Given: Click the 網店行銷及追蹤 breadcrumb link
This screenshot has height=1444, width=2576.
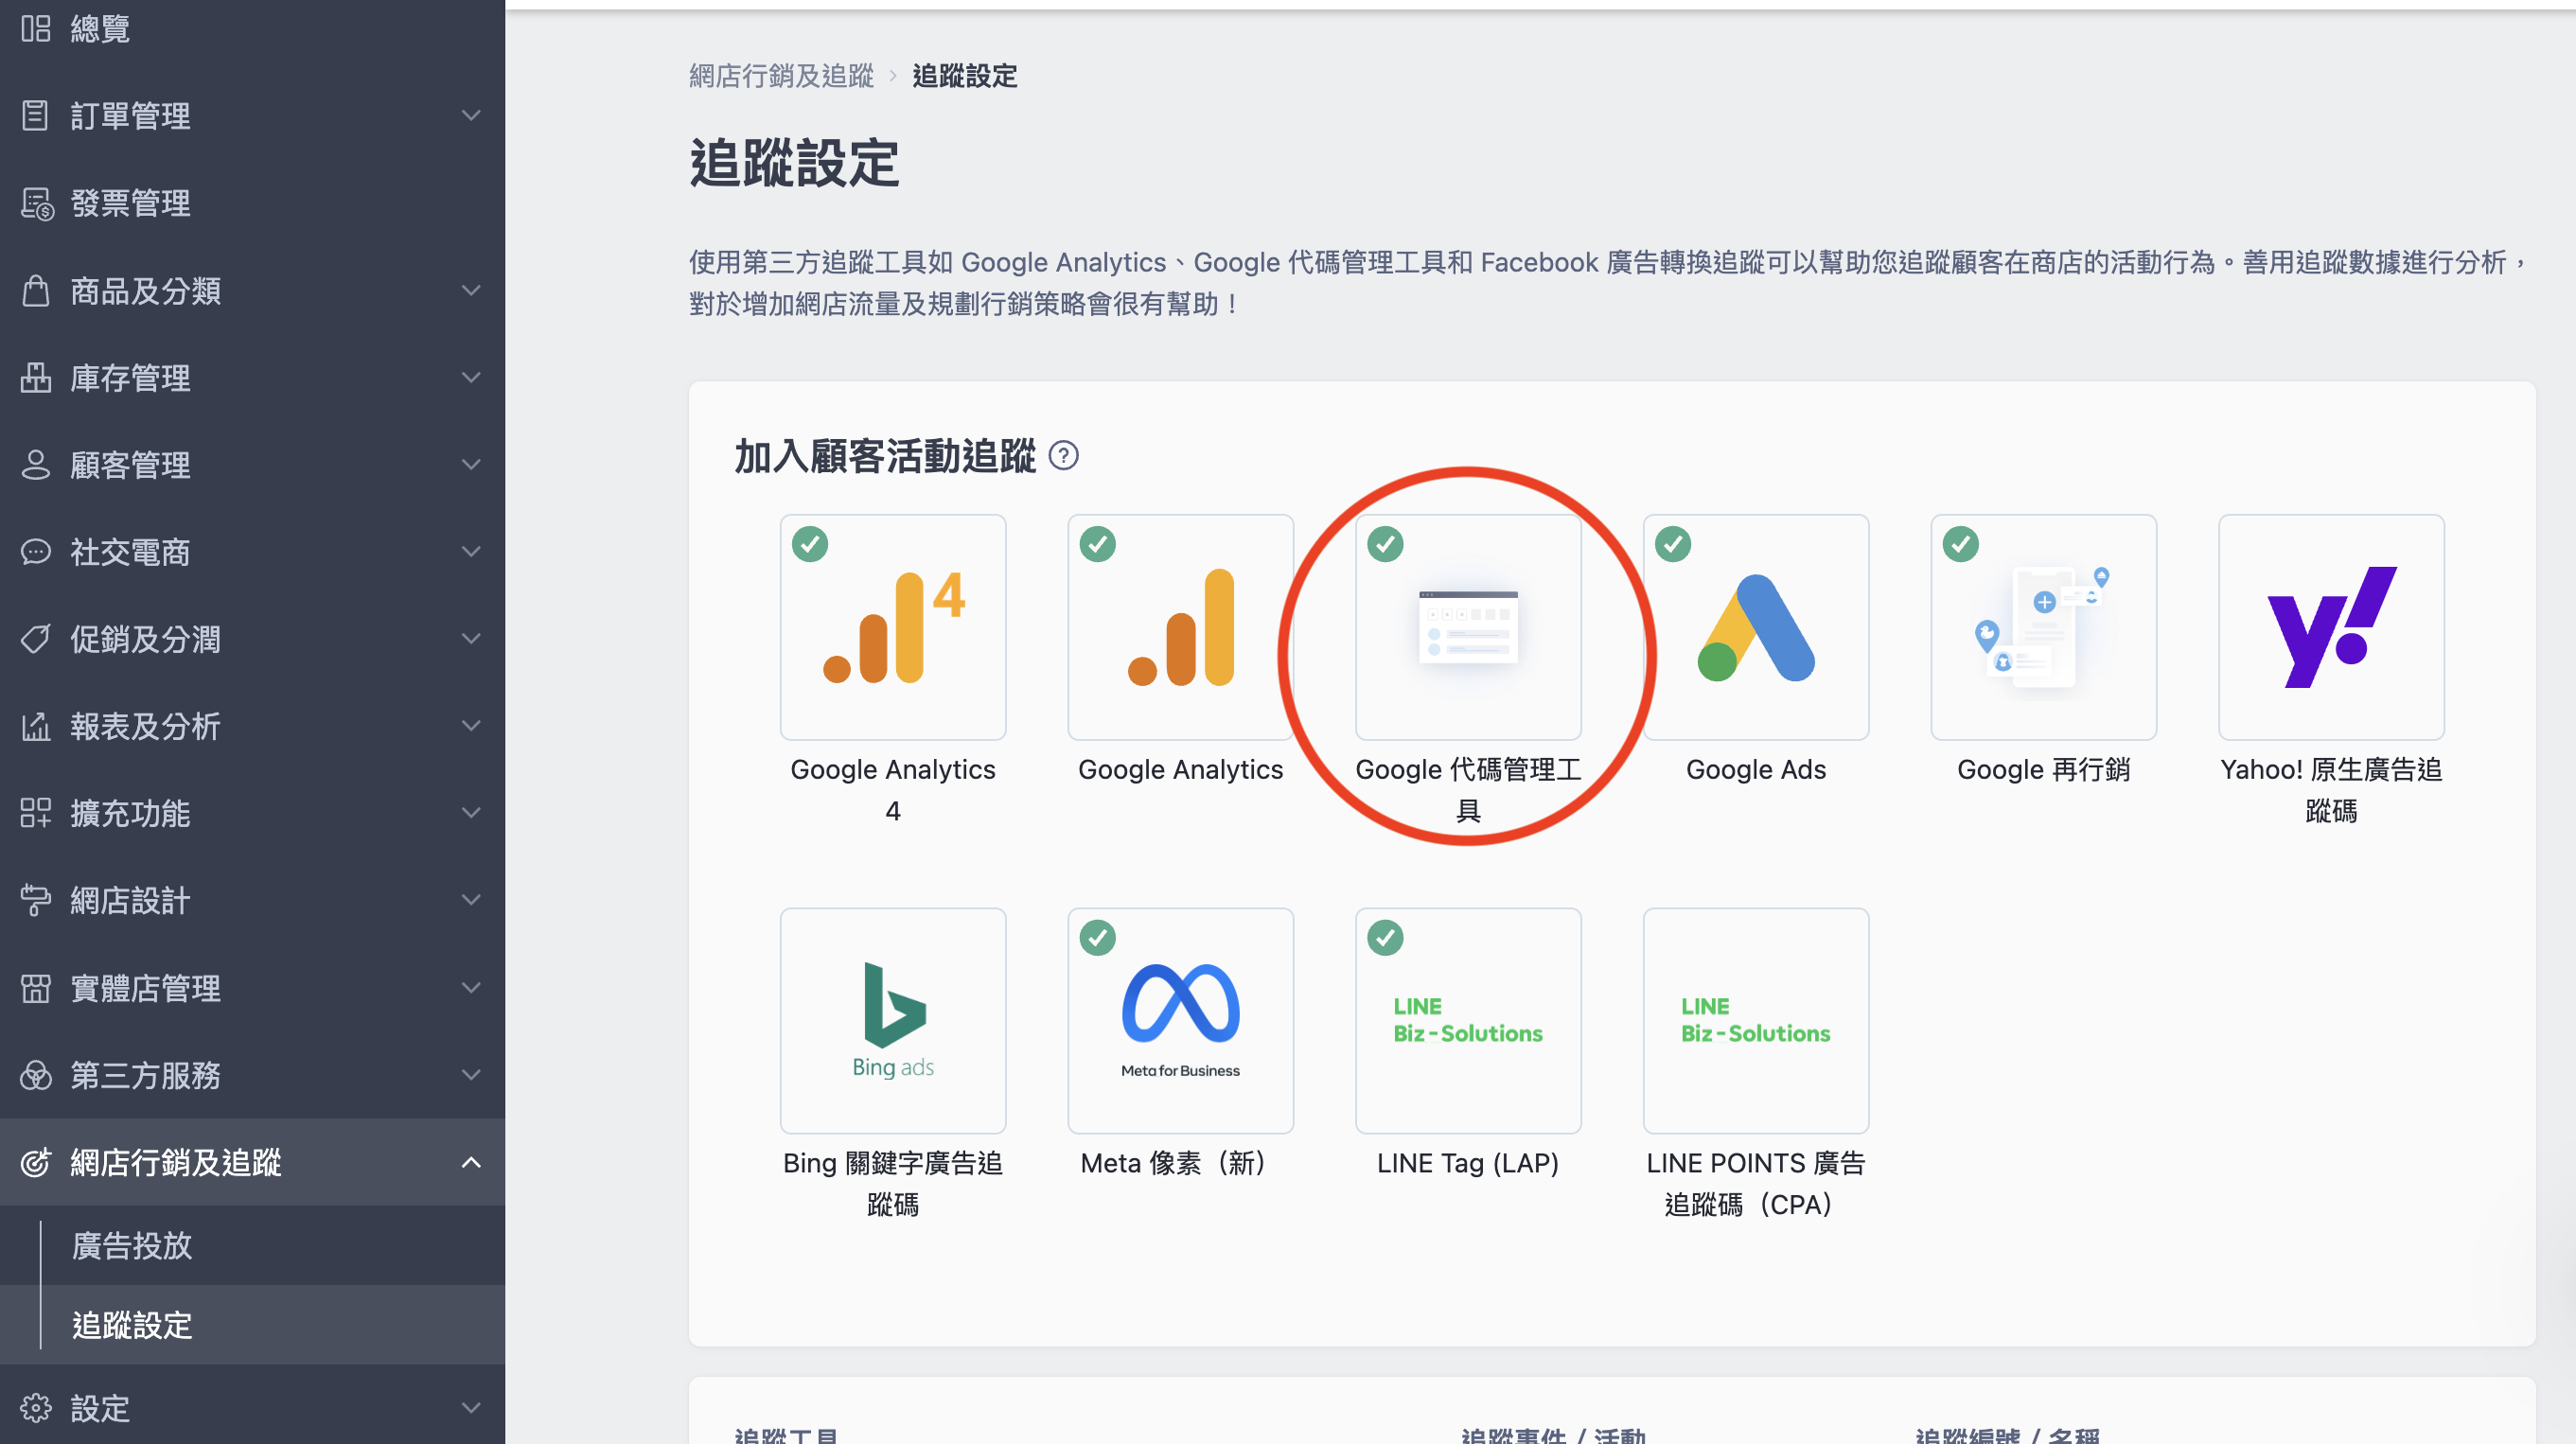Looking at the screenshot, I should [780, 76].
